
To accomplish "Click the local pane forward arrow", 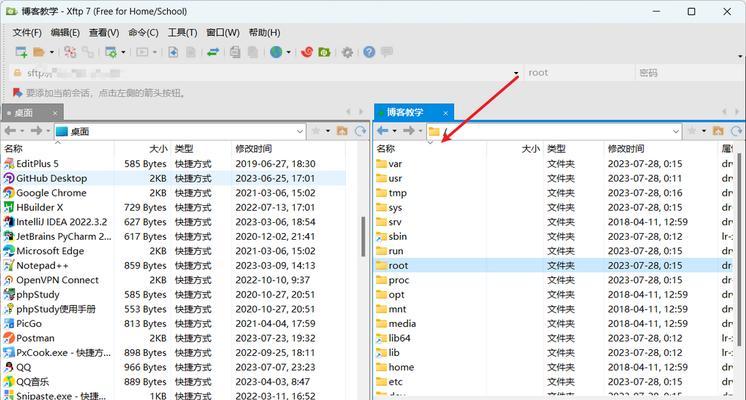I will pos(36,130).
